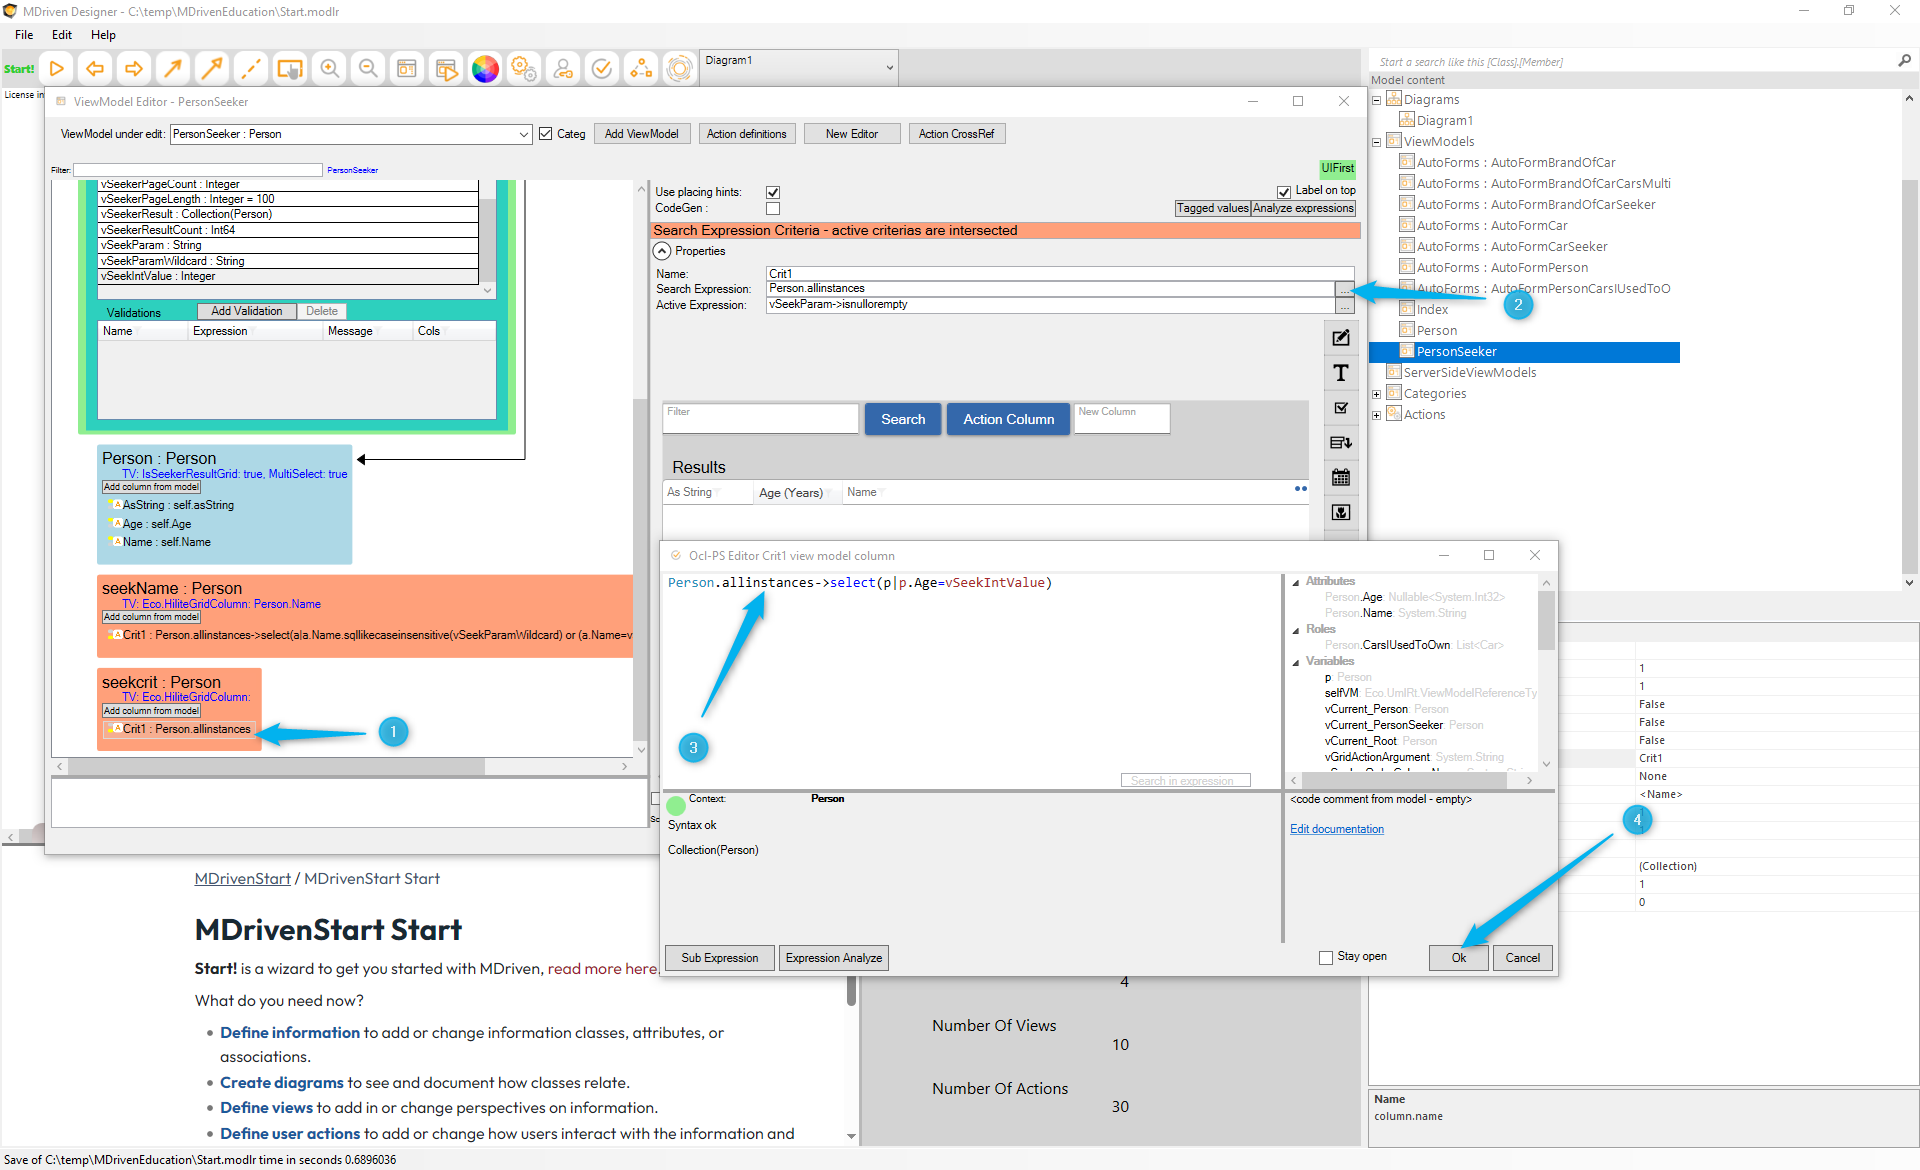
Task: Open the Help menu
Action: 103,35
